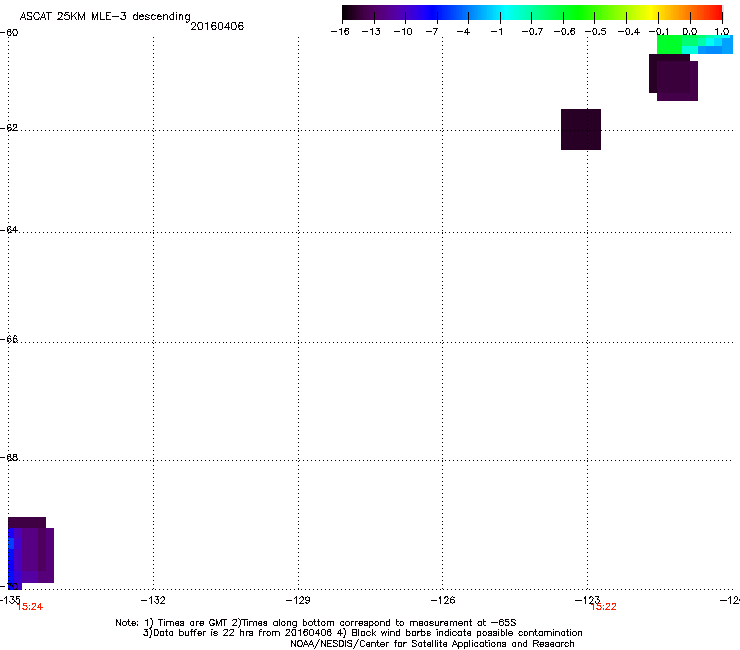Click the red end of color bar
This screenshot has width=740, height=650.
click(715, 13)
